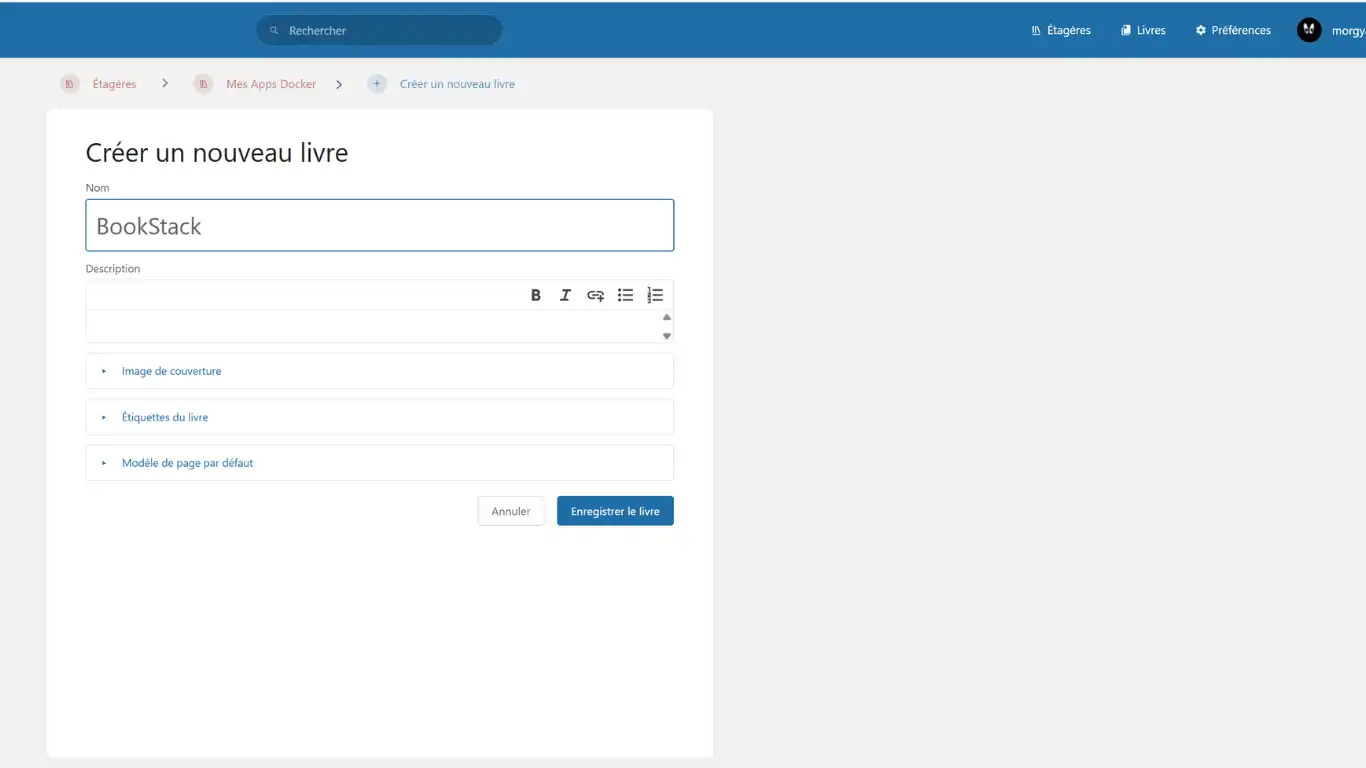Expand Modèle de page par défaut section
The height and width of the screenshot is (768, 1366).
tap(187, 463)
